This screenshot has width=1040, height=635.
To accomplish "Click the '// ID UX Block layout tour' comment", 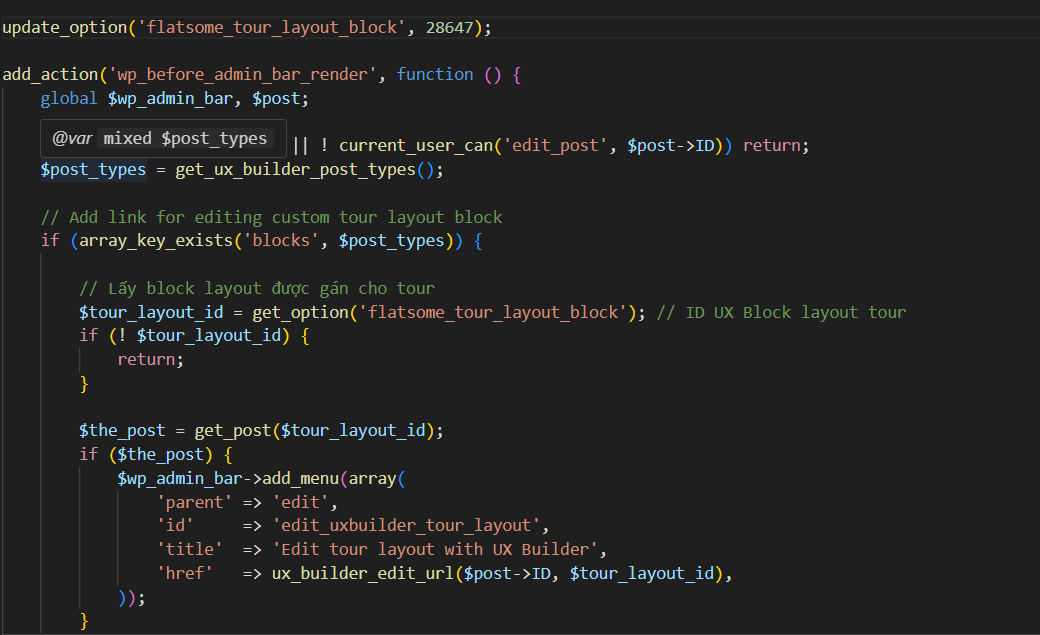I will pyautogui.click(x=782, y=311).
